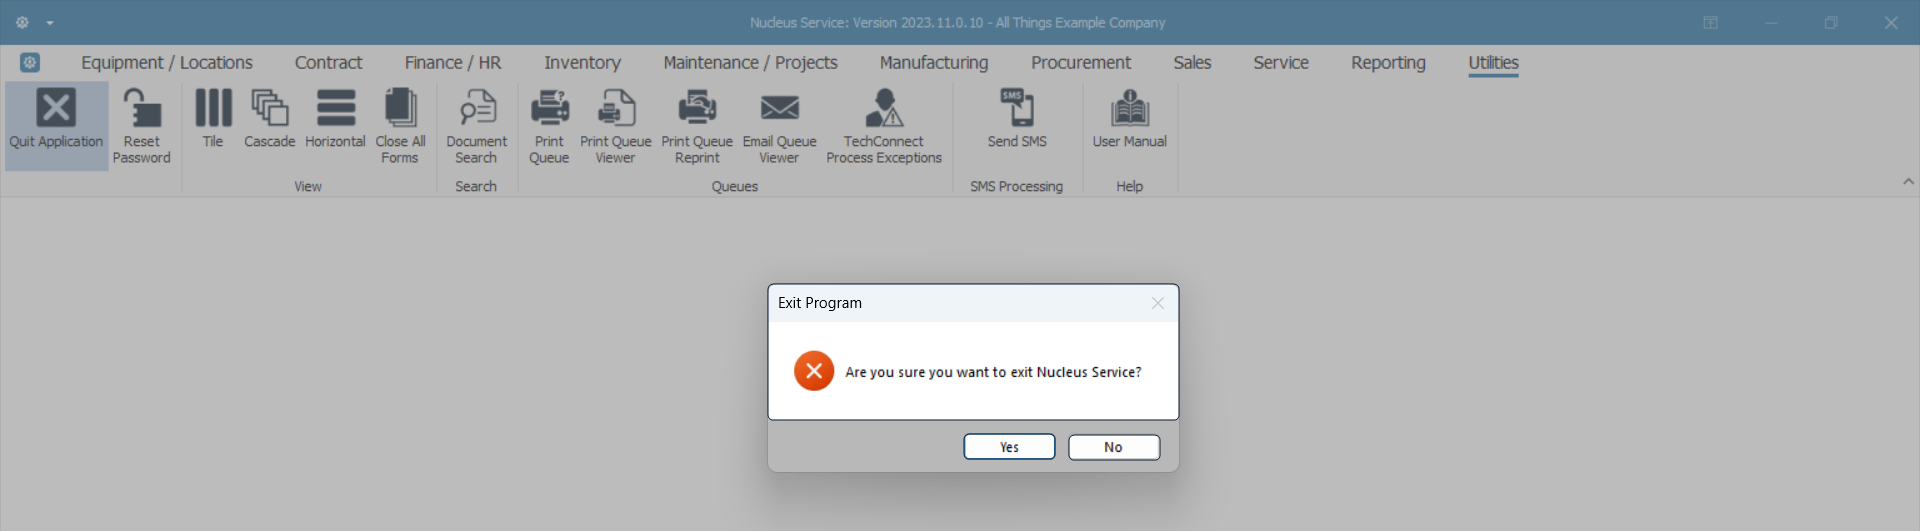Tile the open windows
This screenshot has width=1920, height=531.
click(213, 110)
